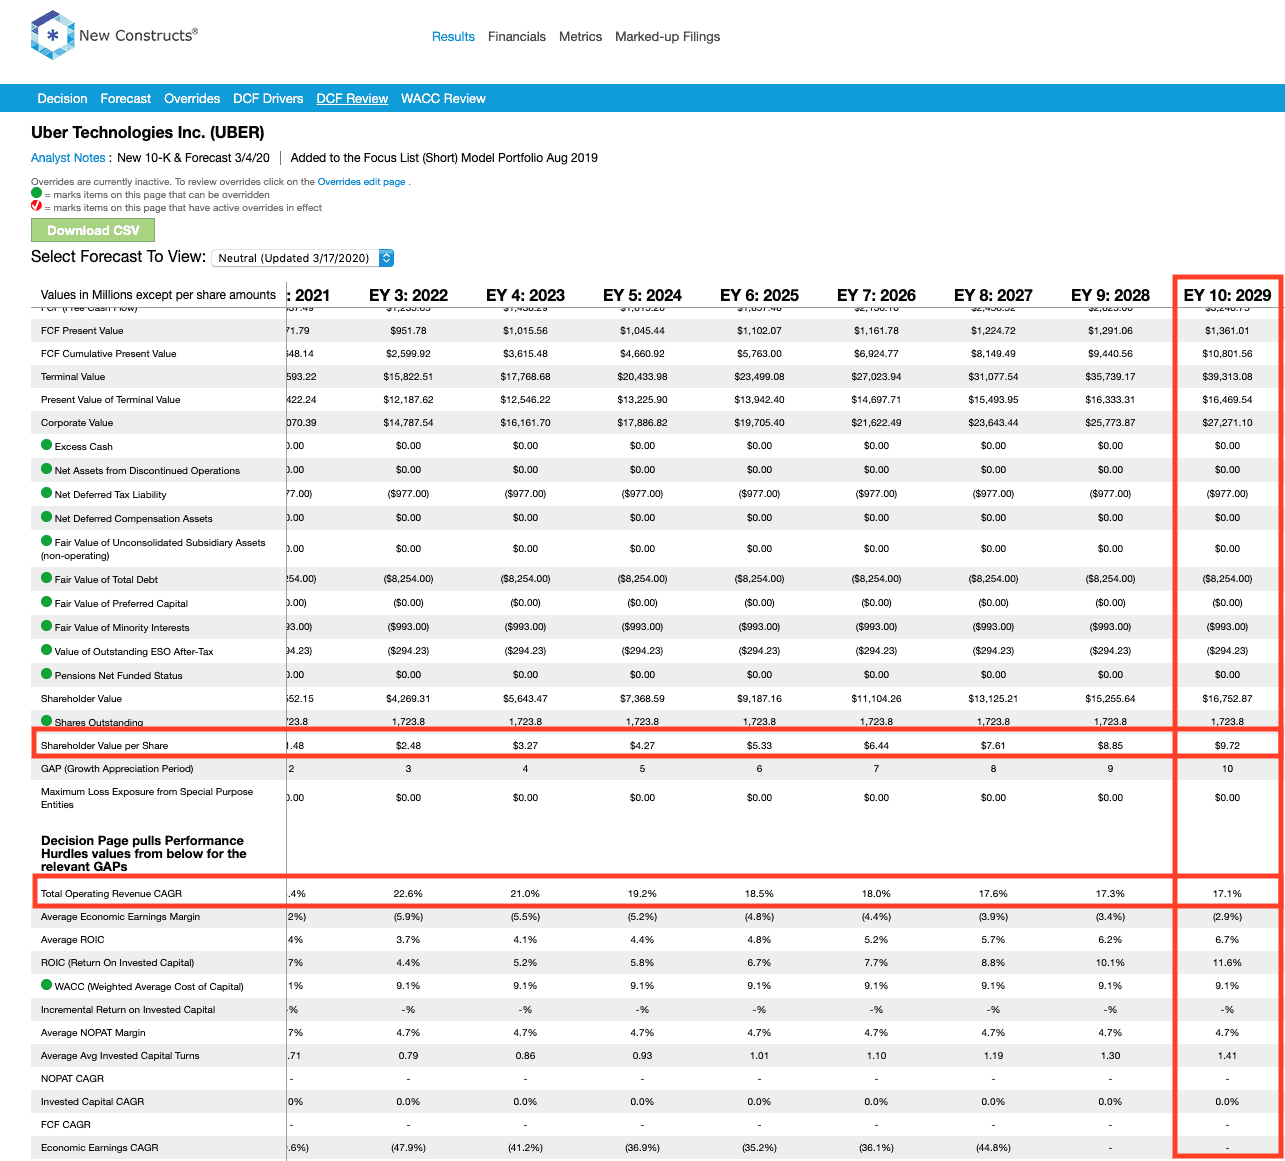Click the Corporate Value row label
The image size is (1285, 1161).
click(77, 423)
